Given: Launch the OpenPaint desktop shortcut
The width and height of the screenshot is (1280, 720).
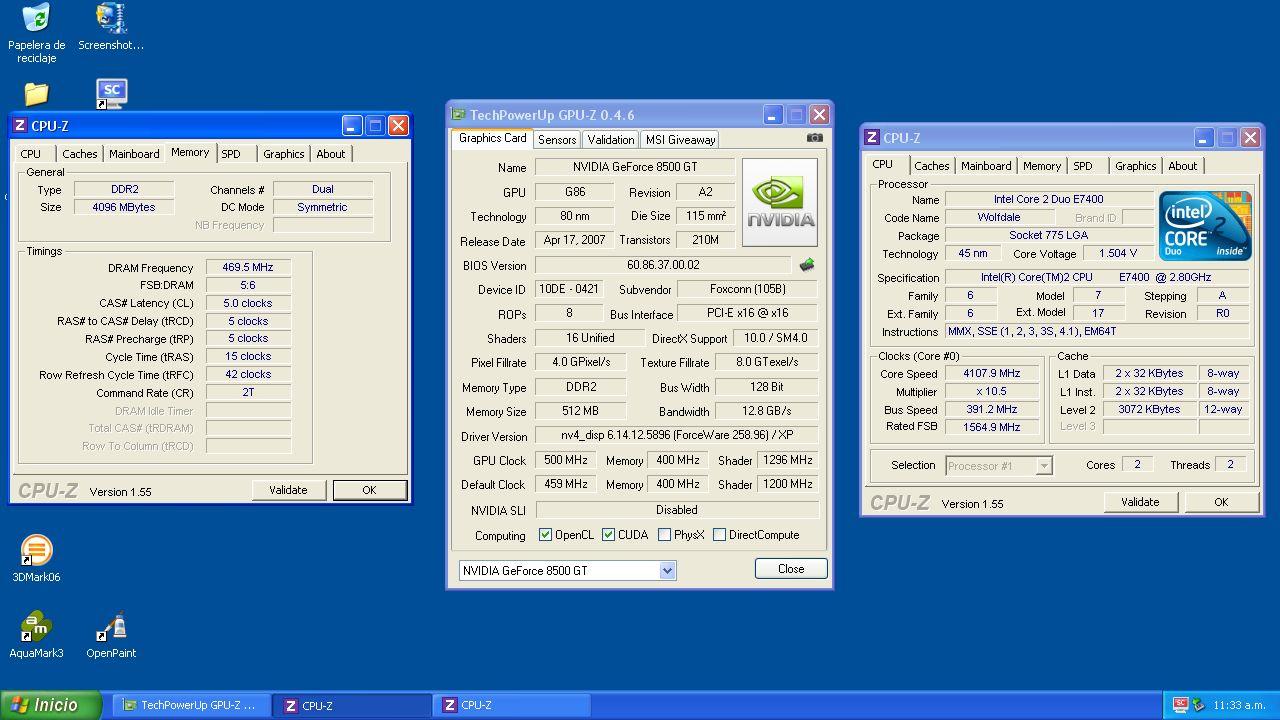Looking at the screenshot, I should (x=111, y=627).
